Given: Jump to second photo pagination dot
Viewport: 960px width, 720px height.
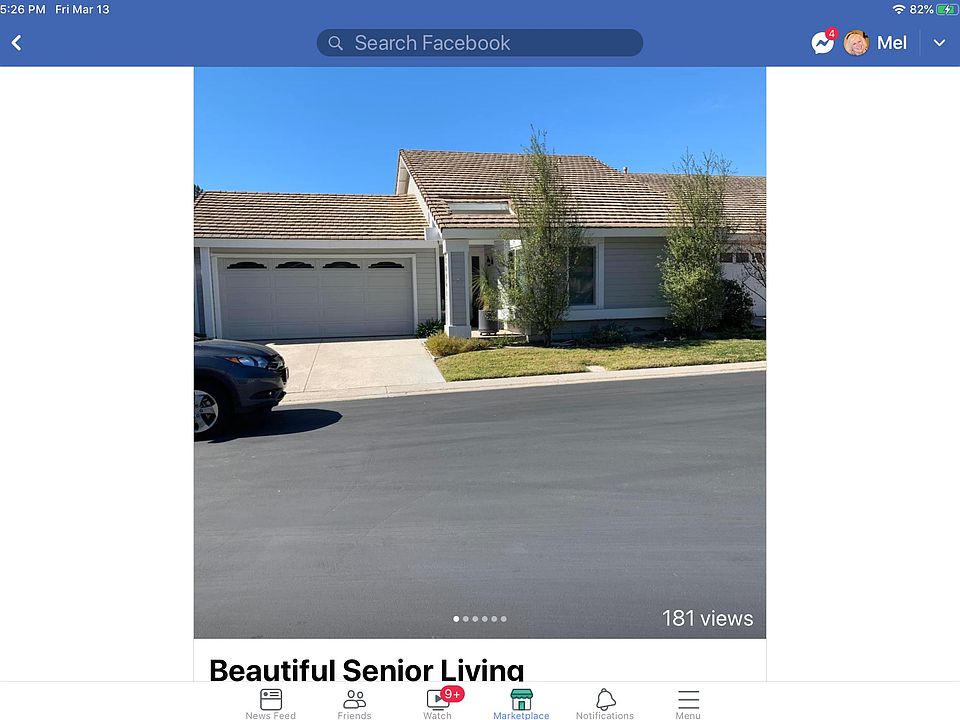Looking at the screenshot, I should [x=466, y=619].
